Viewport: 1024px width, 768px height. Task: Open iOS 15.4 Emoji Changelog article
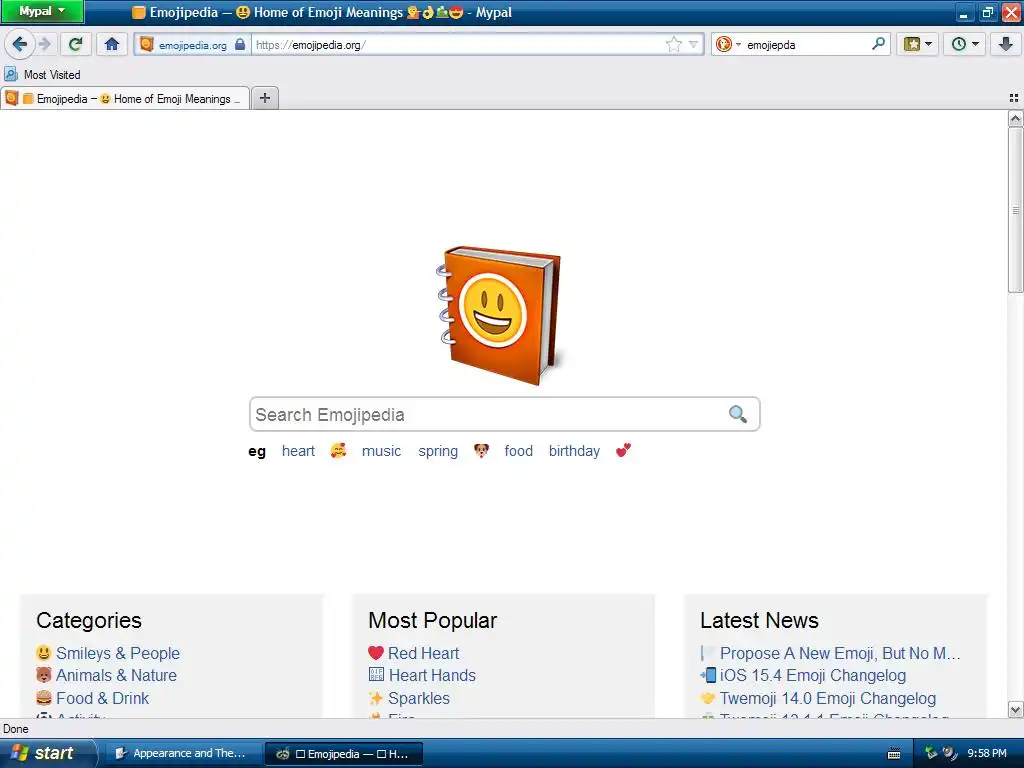(x=813, y=675)
